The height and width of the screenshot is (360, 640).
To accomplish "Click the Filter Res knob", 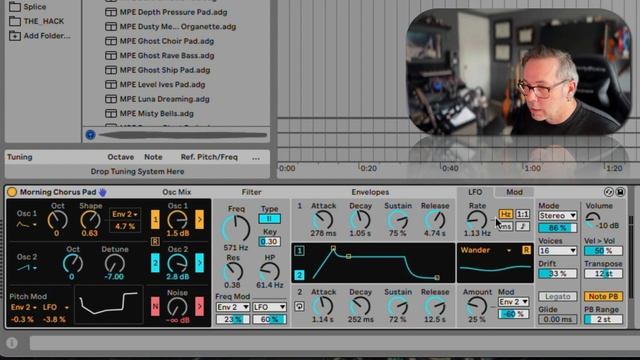I will click(x=233, y=272).
